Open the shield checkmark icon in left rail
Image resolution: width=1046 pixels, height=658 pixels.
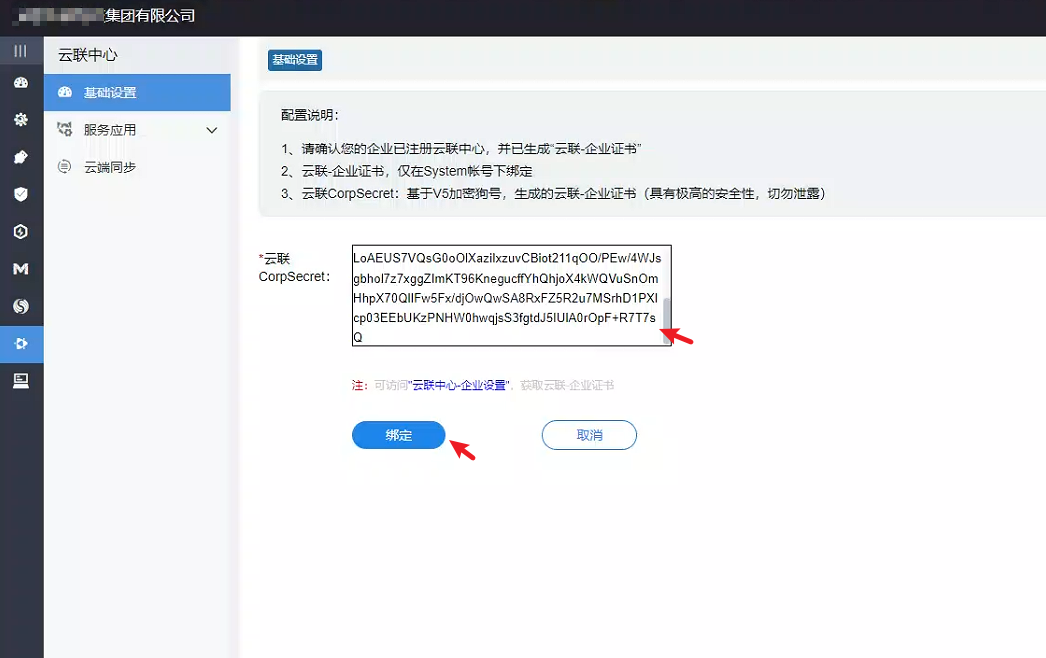pos(21,194)
